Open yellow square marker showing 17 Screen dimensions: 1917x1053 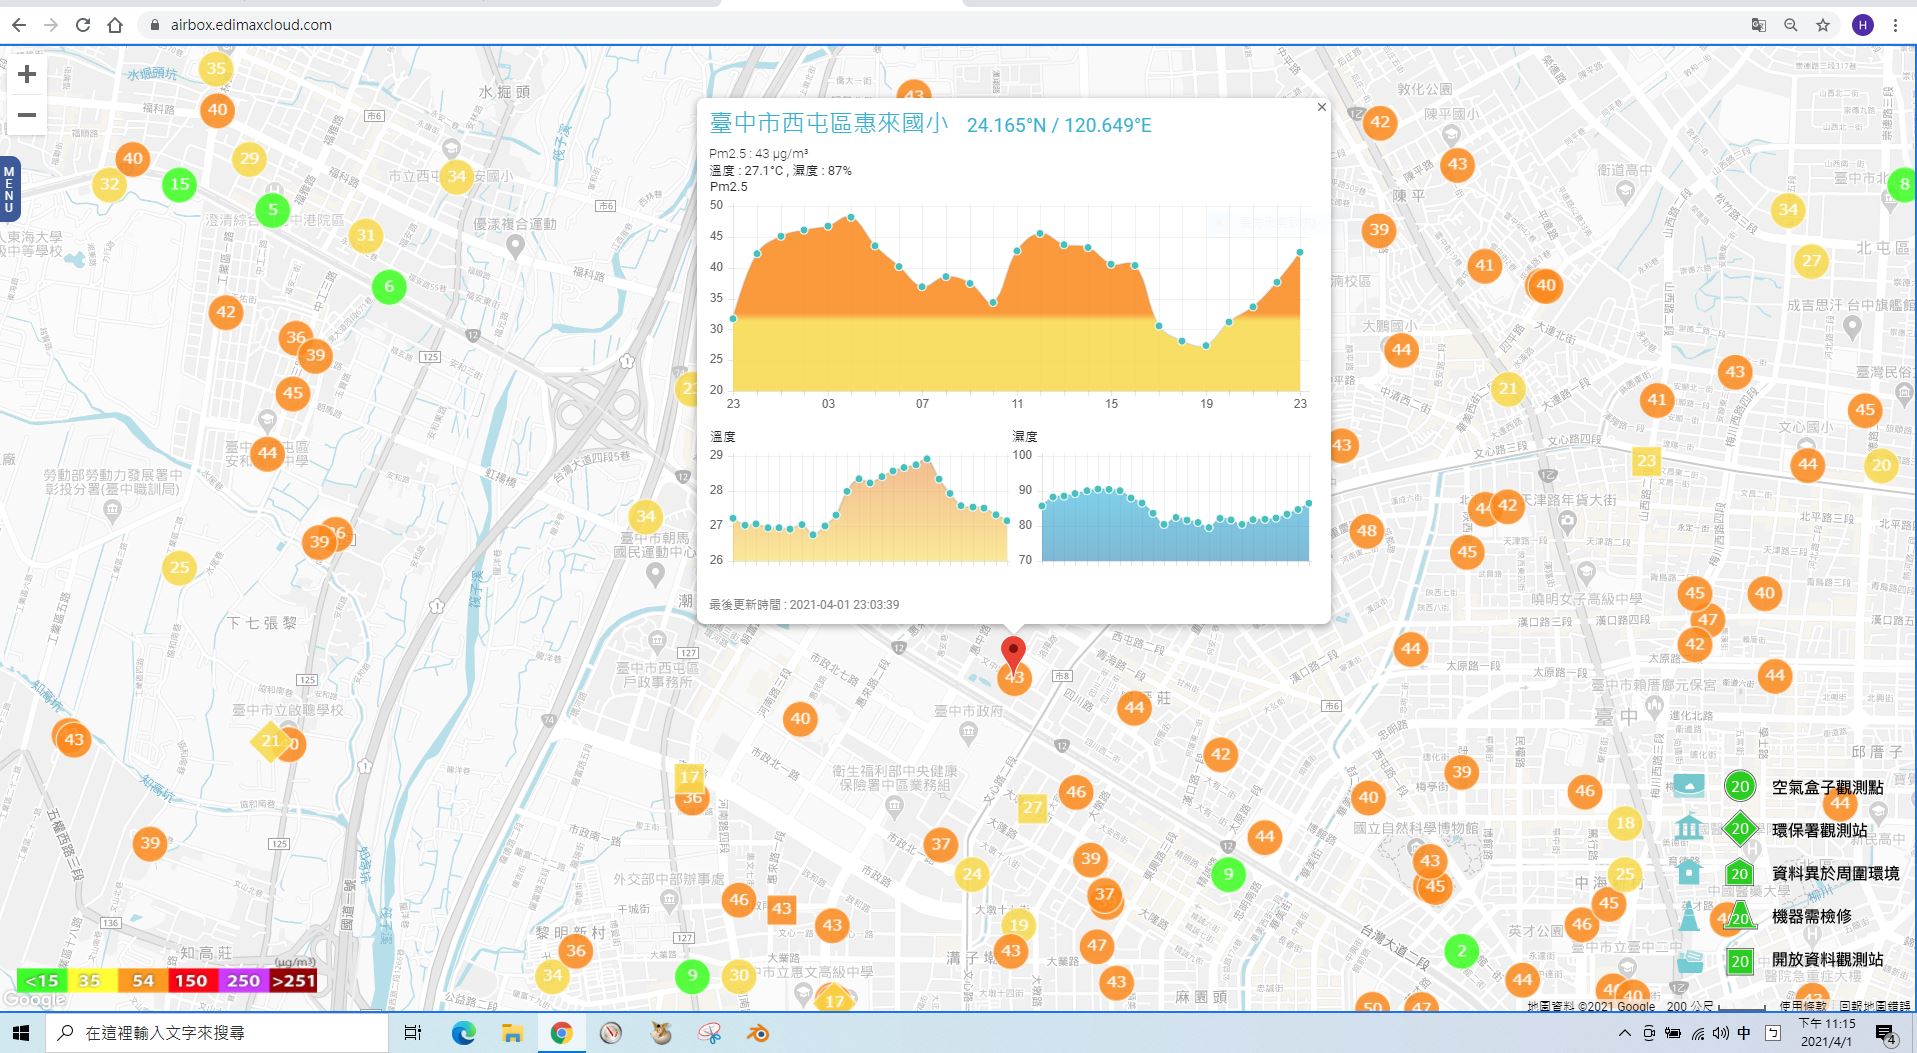pyautogui.click(x=690, y=777)
